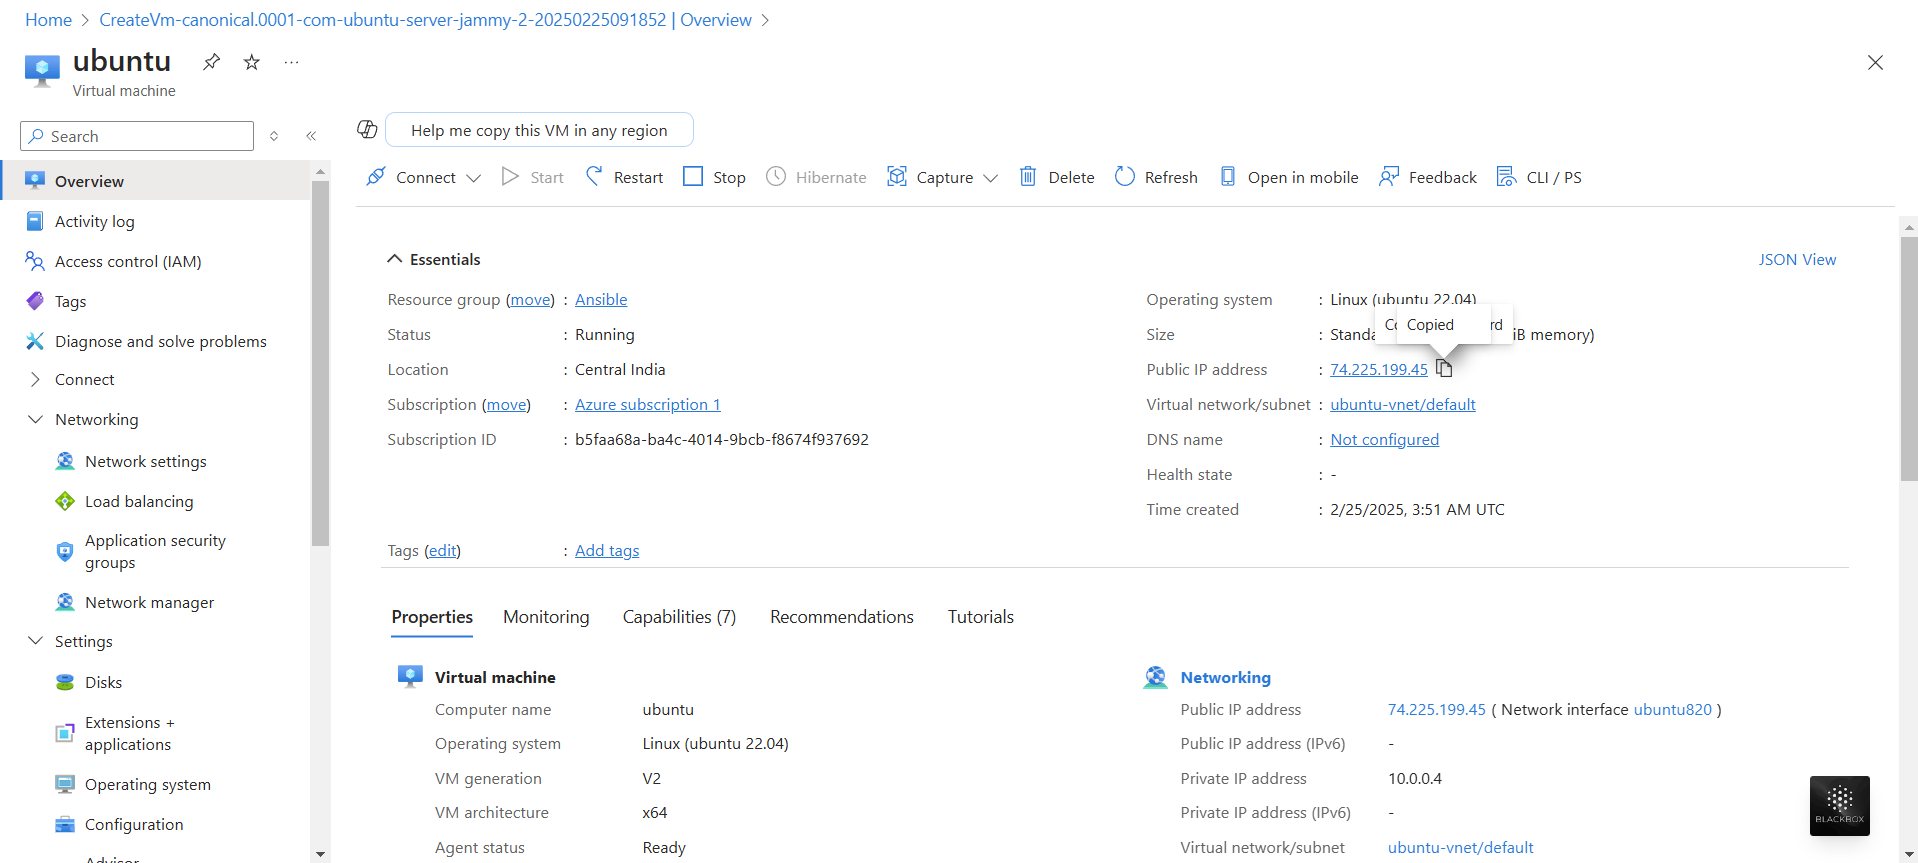Viewport: 1918px width, 863px height.
Task: Switch to the Capabilities (7) tab
Action: 679,617
